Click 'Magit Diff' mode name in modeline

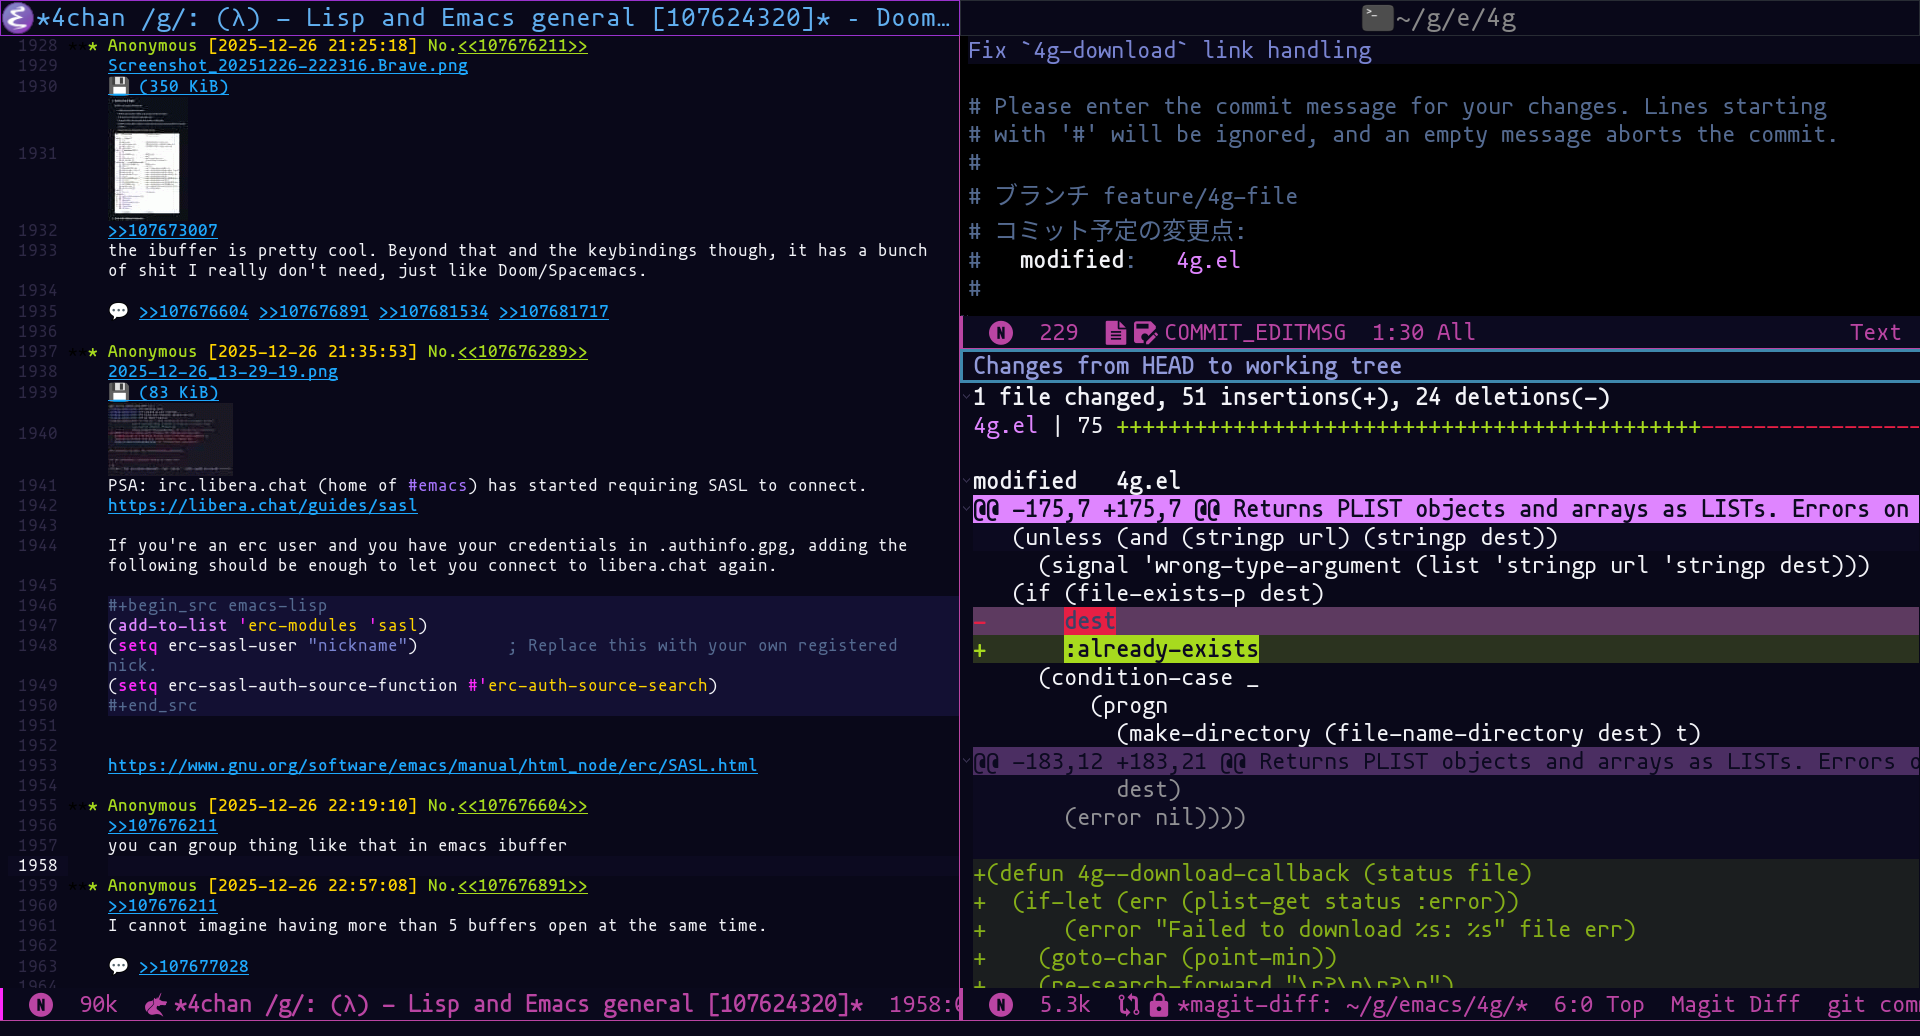coord(1735,1005)
